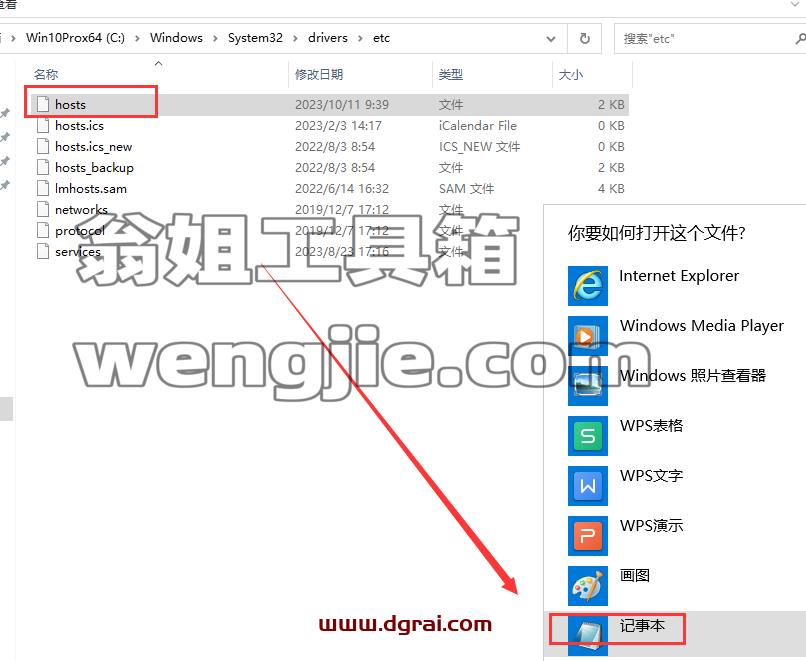Choose the WPS演示 presentation icon
806x661 pixels.
click(588, 536)
